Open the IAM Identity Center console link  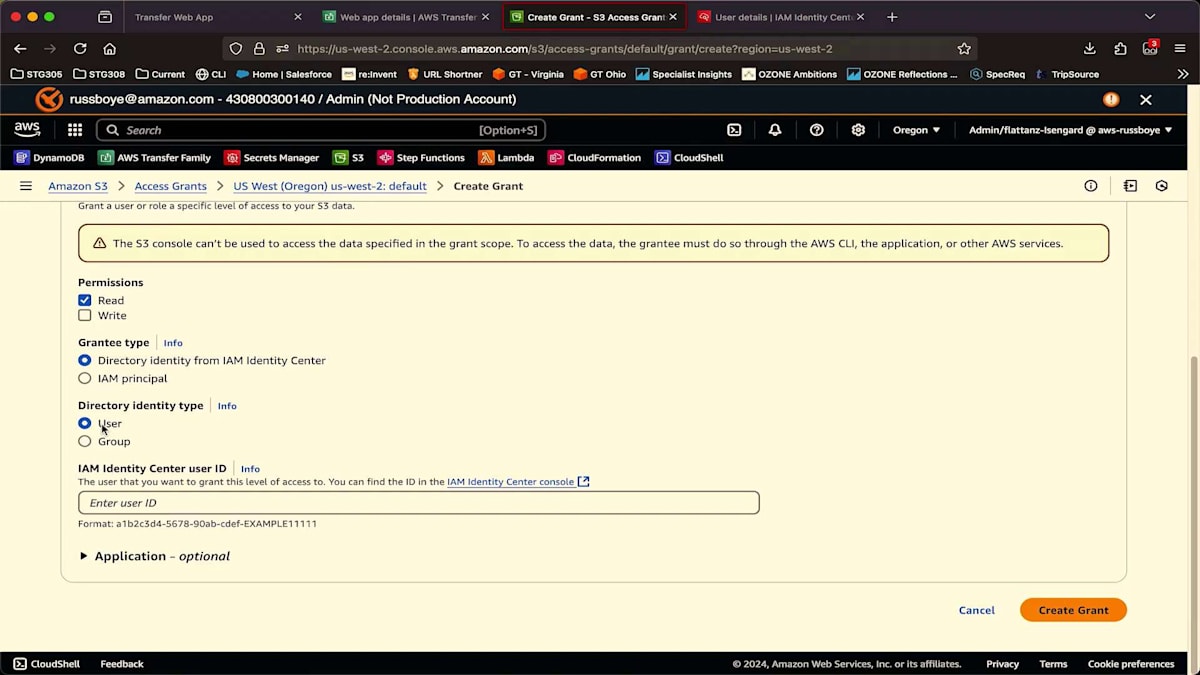coord(518,482)
